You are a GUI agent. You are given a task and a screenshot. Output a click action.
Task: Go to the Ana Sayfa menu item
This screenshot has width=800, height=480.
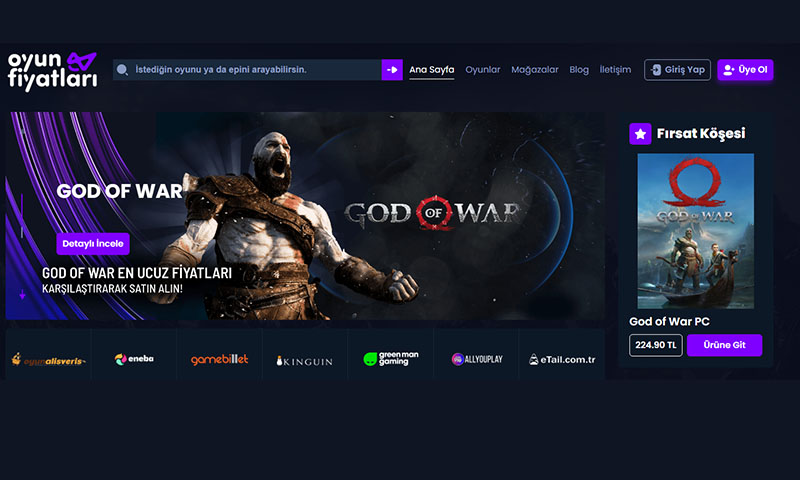pyautogui.click(x=432, y=70)
